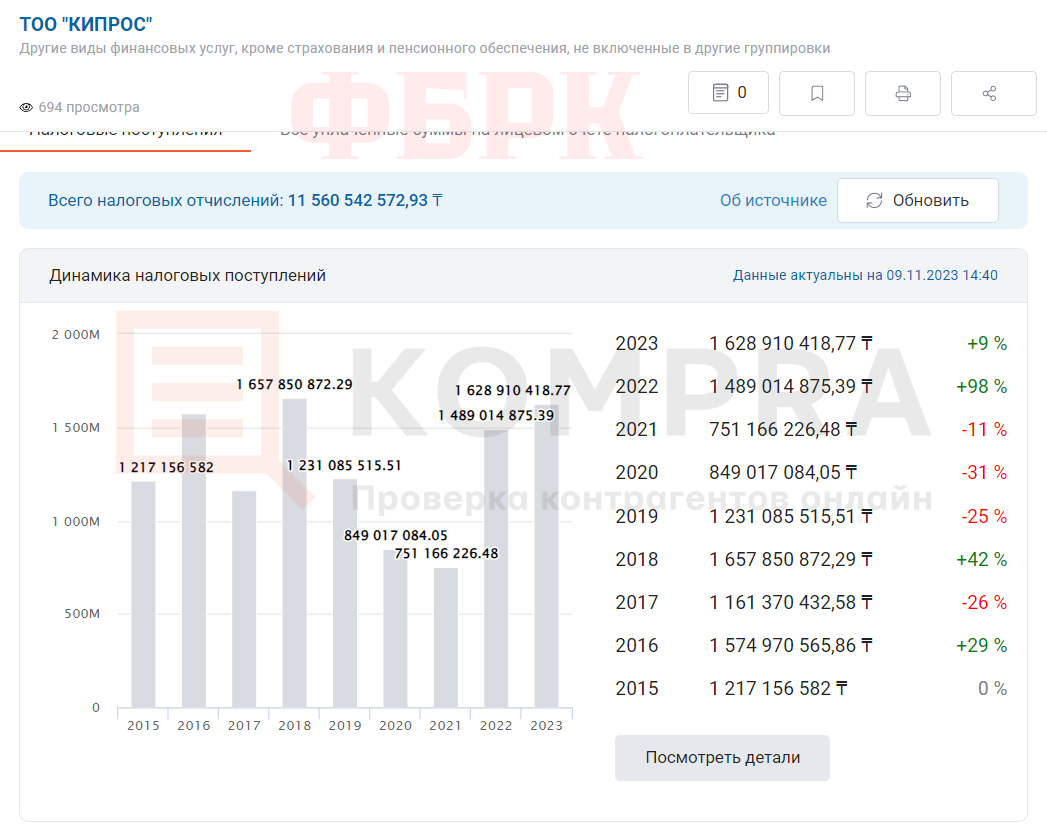This screenshot has width=1047, height=827.
Task: Print the company report
Action: coord(902,93)
